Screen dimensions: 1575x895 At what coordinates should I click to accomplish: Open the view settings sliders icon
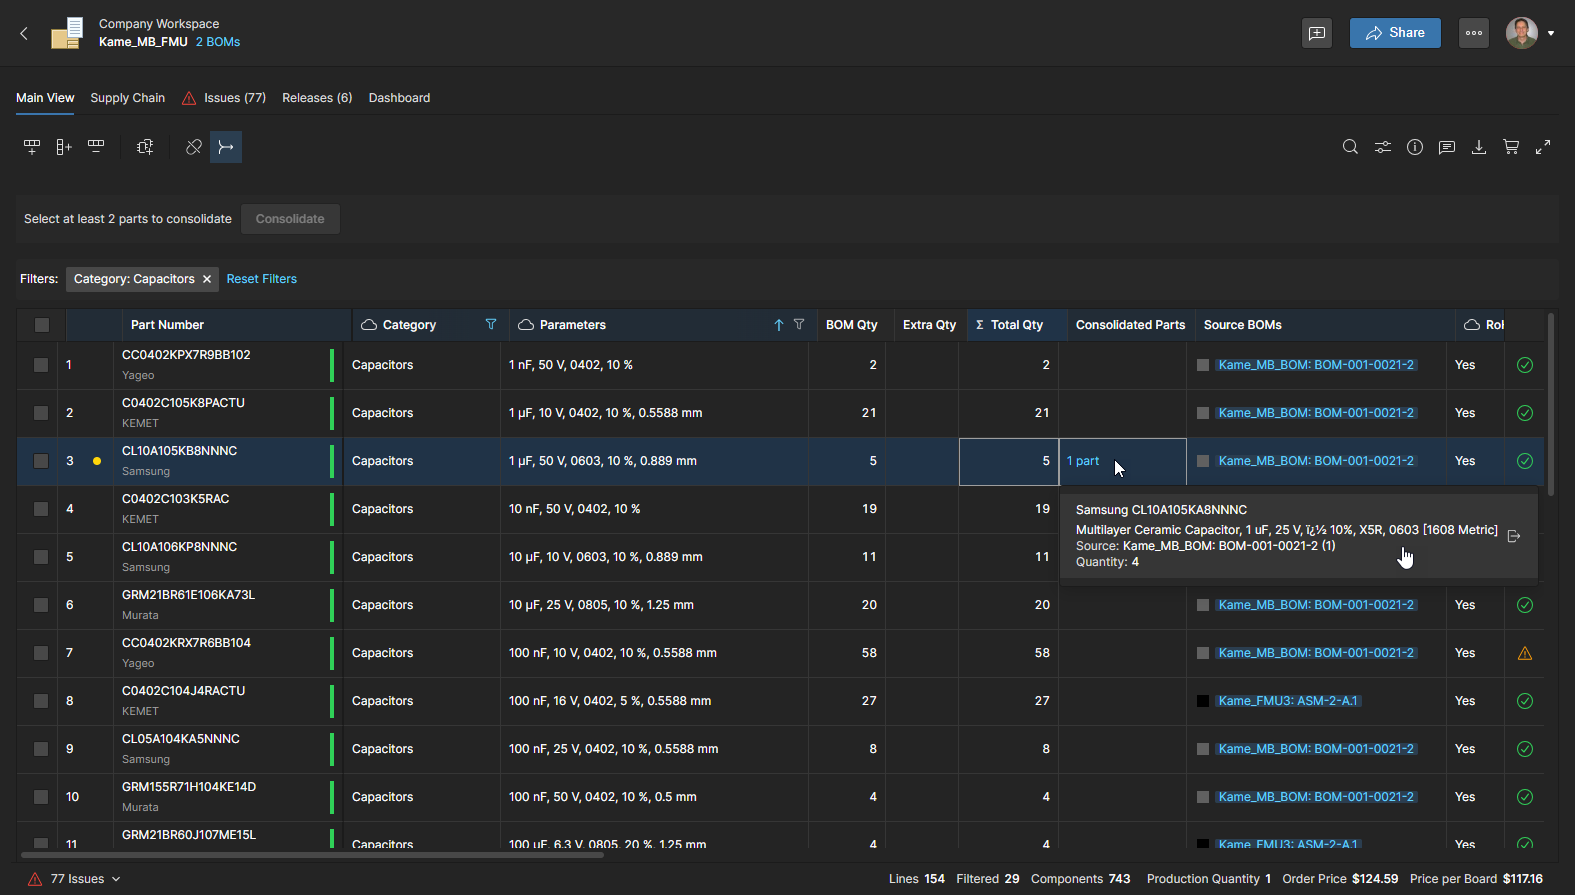coord(1382,147)
